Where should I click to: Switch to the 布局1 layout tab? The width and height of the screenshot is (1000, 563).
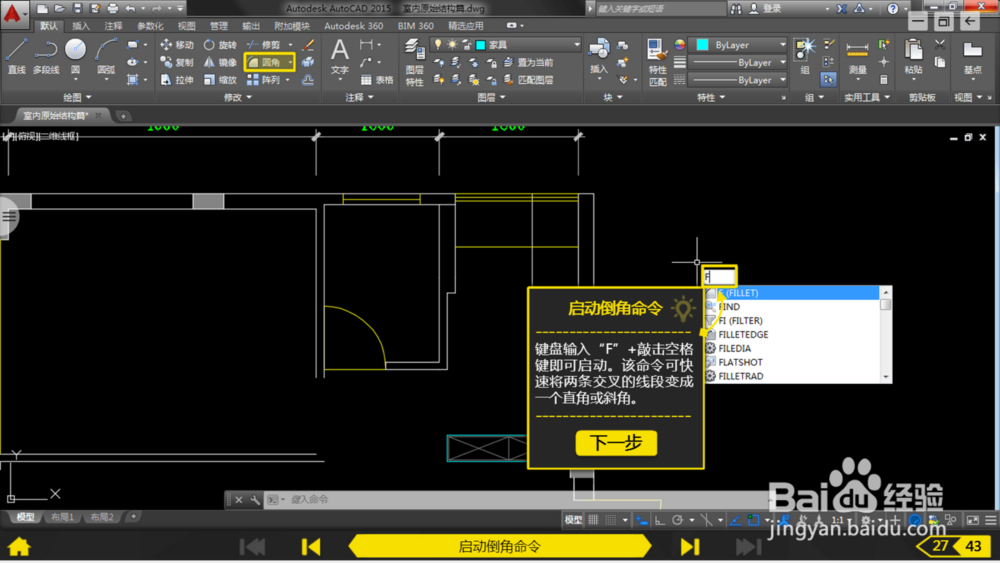point(62,517)
